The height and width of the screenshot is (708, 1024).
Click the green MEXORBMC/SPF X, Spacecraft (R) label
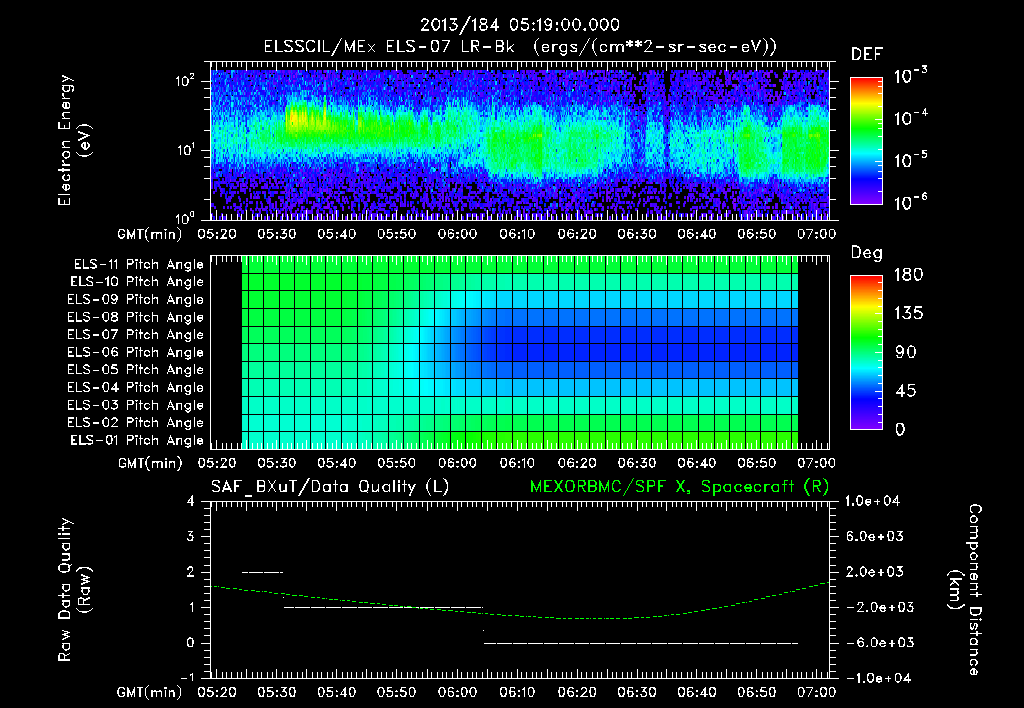pos(679,487)
